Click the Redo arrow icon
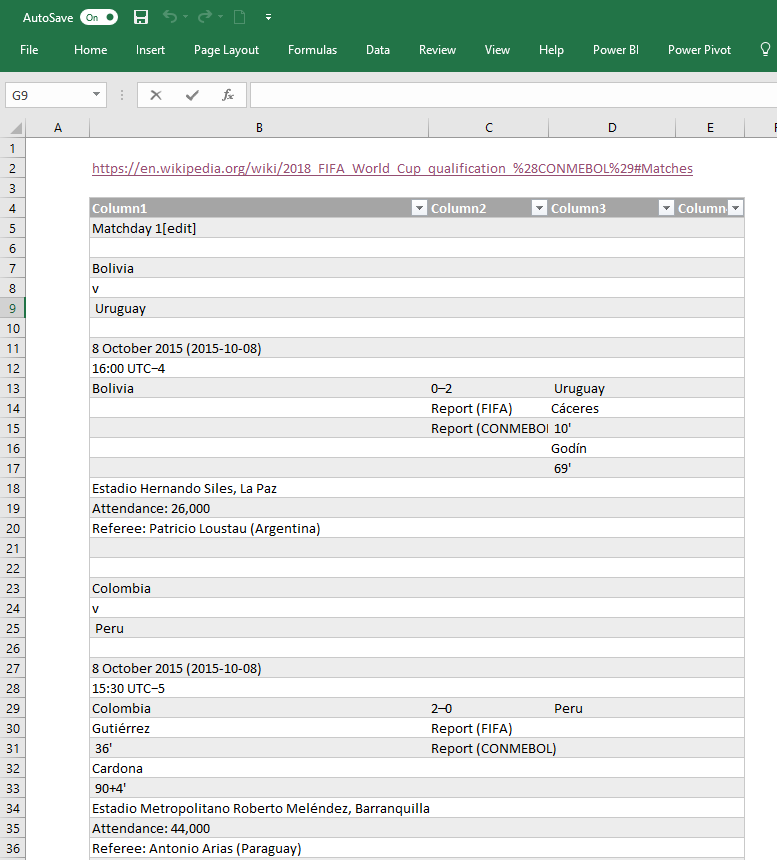 click(205, 18)
